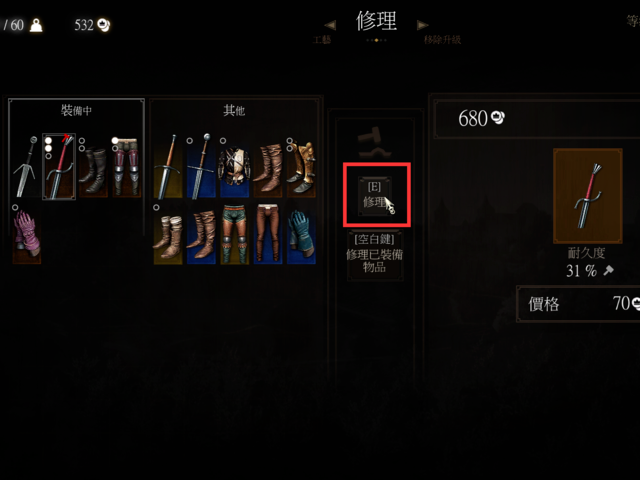Image resolution: width=640 pixels, height=480 pixels.
Task: Select the silver sword in equipped items
Action: (x=26, y=167)
